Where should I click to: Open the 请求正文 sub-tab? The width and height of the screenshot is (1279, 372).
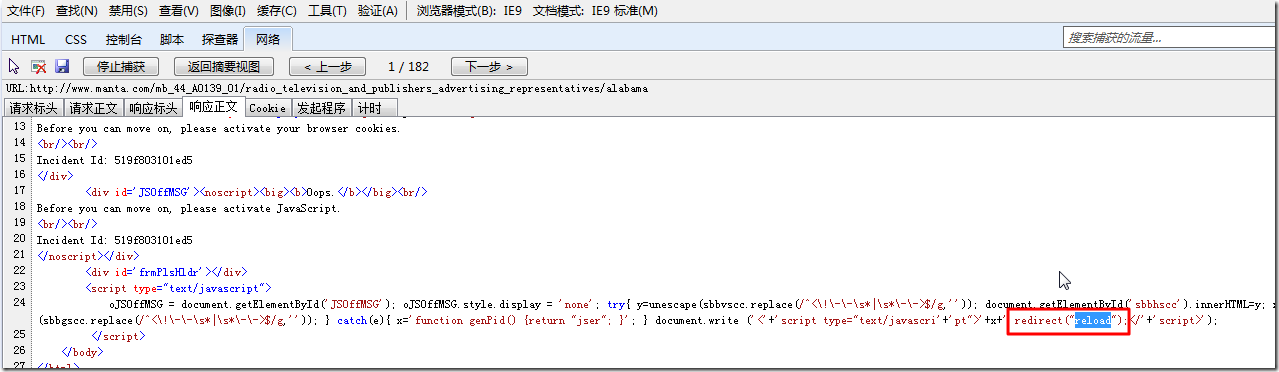[94, 108]
